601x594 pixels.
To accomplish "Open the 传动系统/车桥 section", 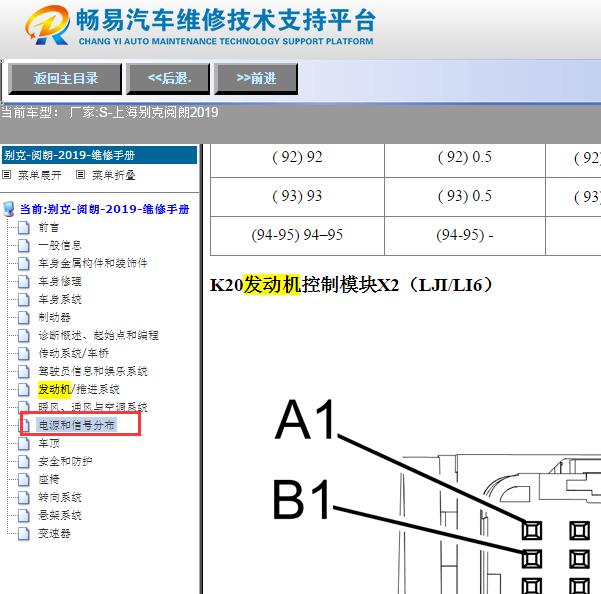I will click(x=73, y=353).
